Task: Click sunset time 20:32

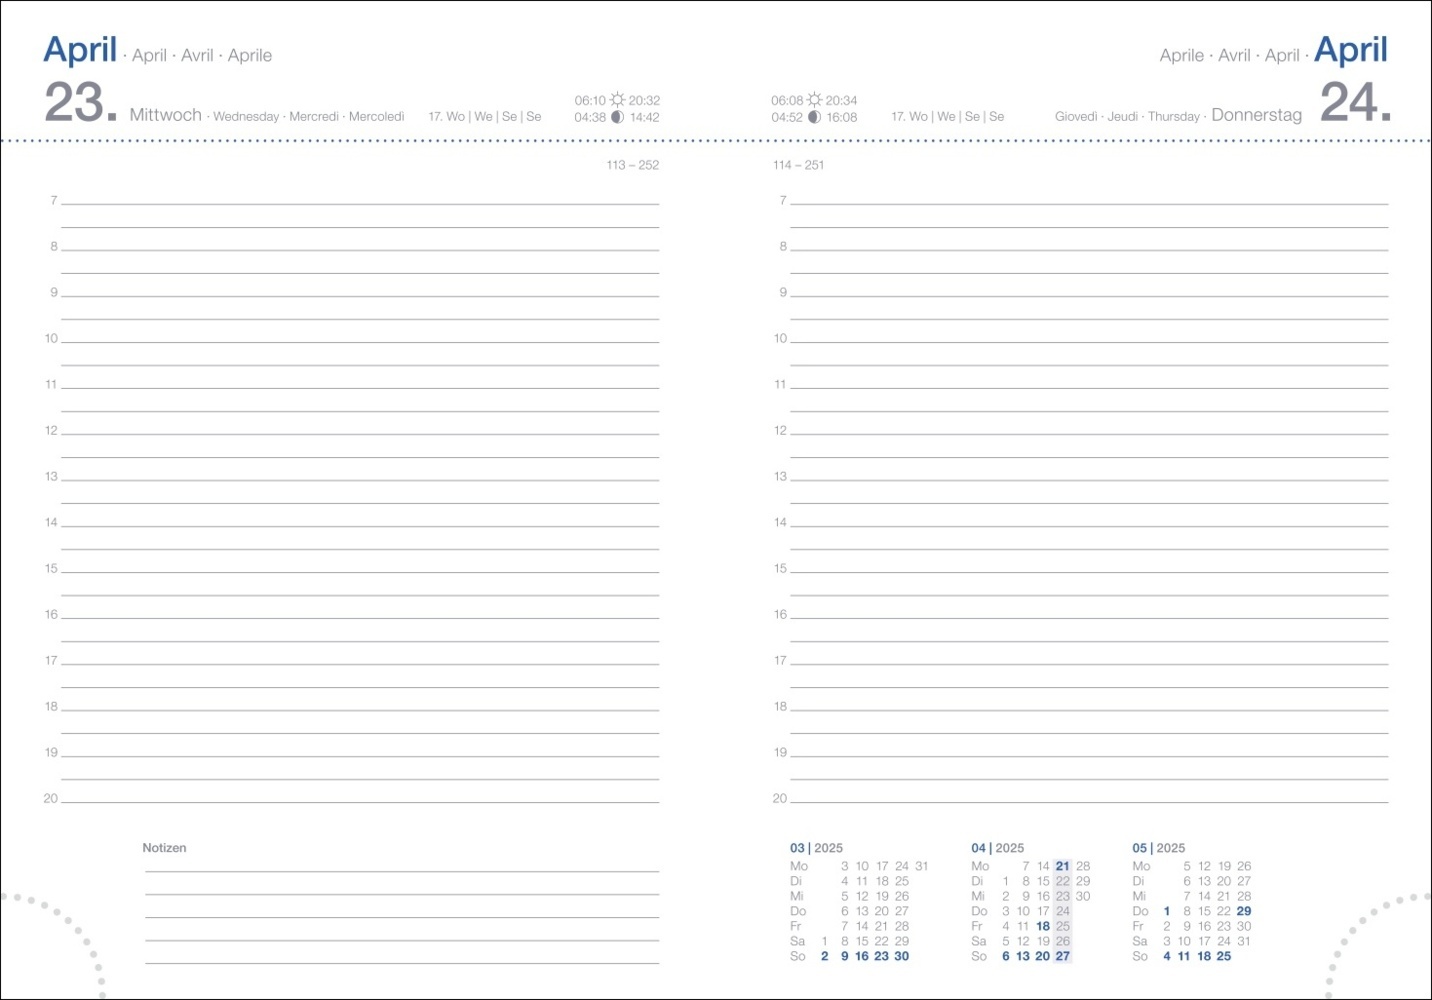Action: [644, 101]
